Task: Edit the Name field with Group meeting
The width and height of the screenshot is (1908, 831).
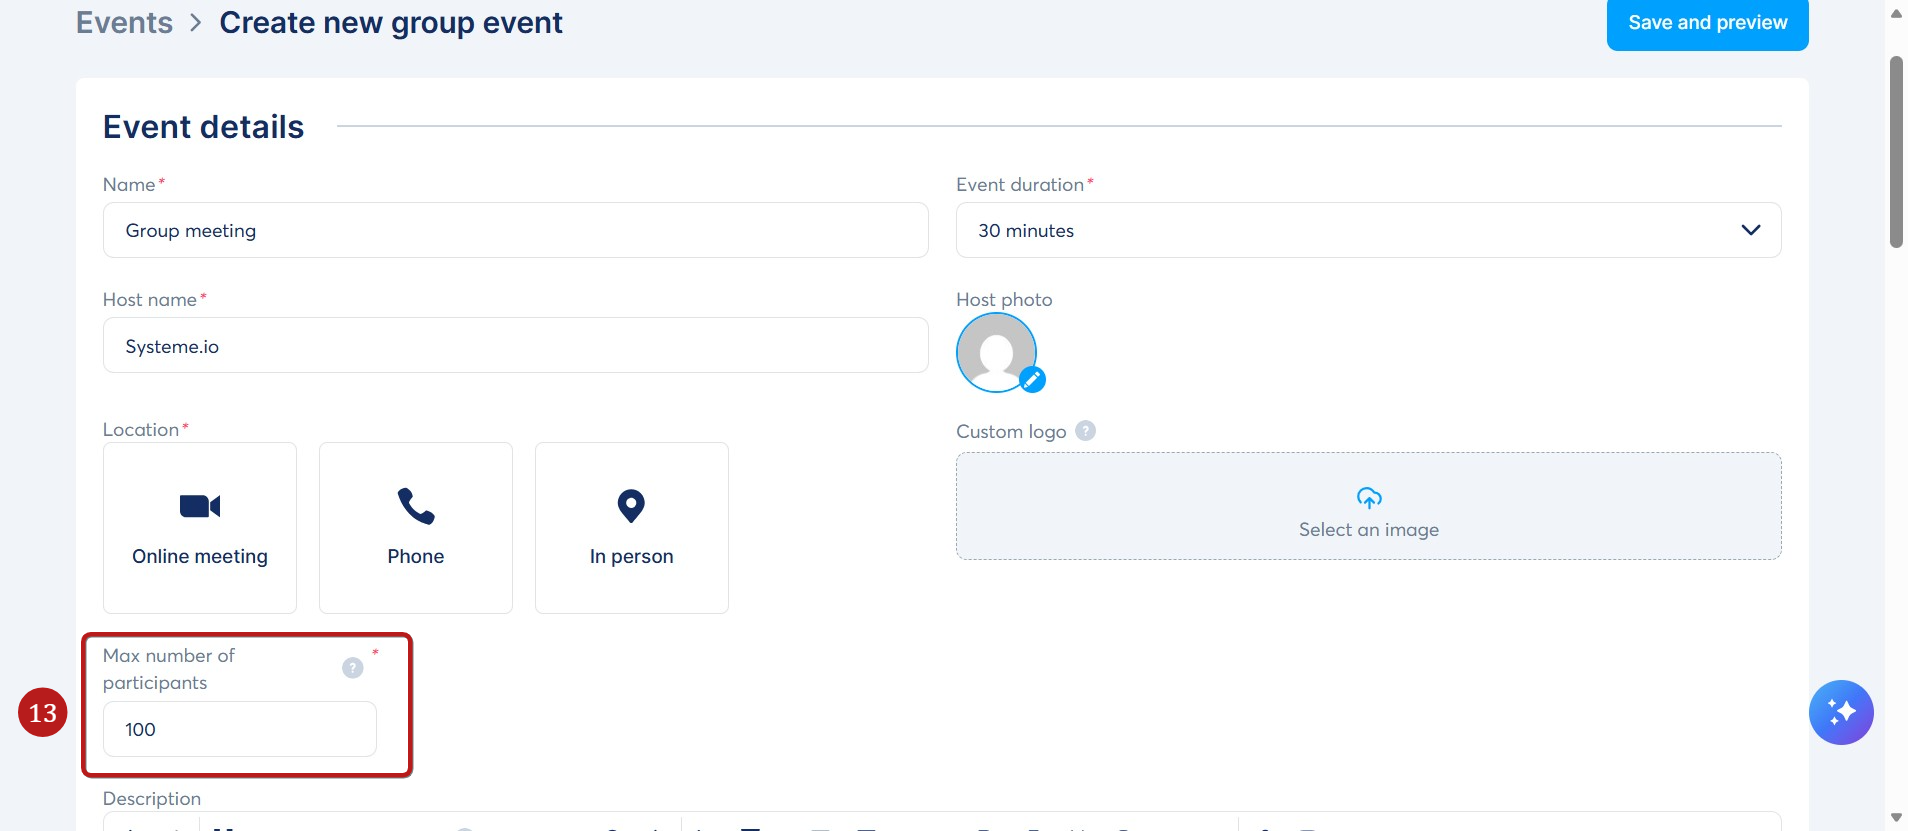Action: coord(515,230)
